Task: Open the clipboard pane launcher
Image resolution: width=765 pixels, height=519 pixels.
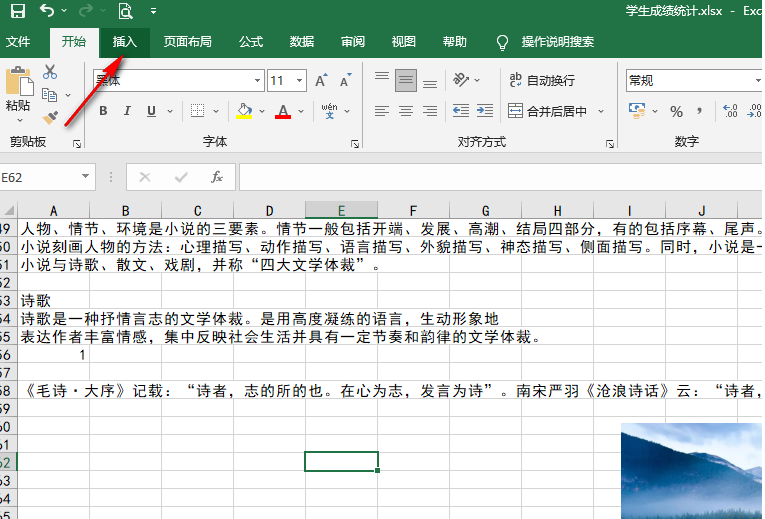Action: (x=77, y=143)
